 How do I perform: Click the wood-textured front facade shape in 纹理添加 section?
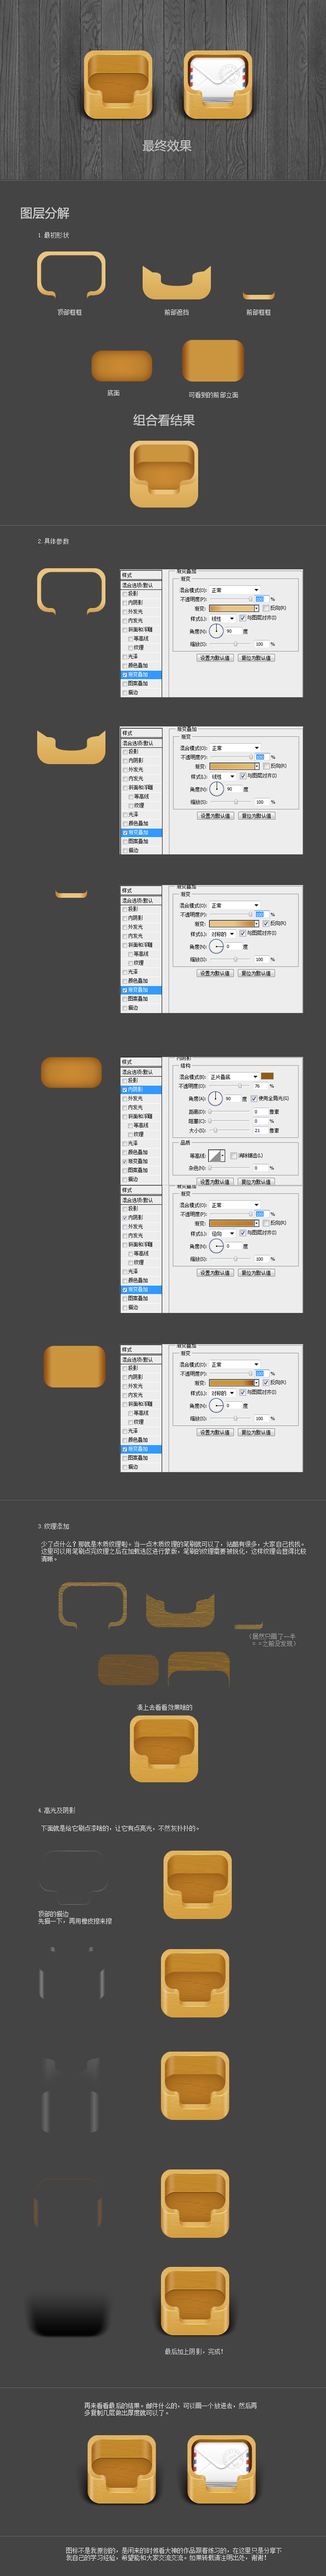[x=198, y=1668]
